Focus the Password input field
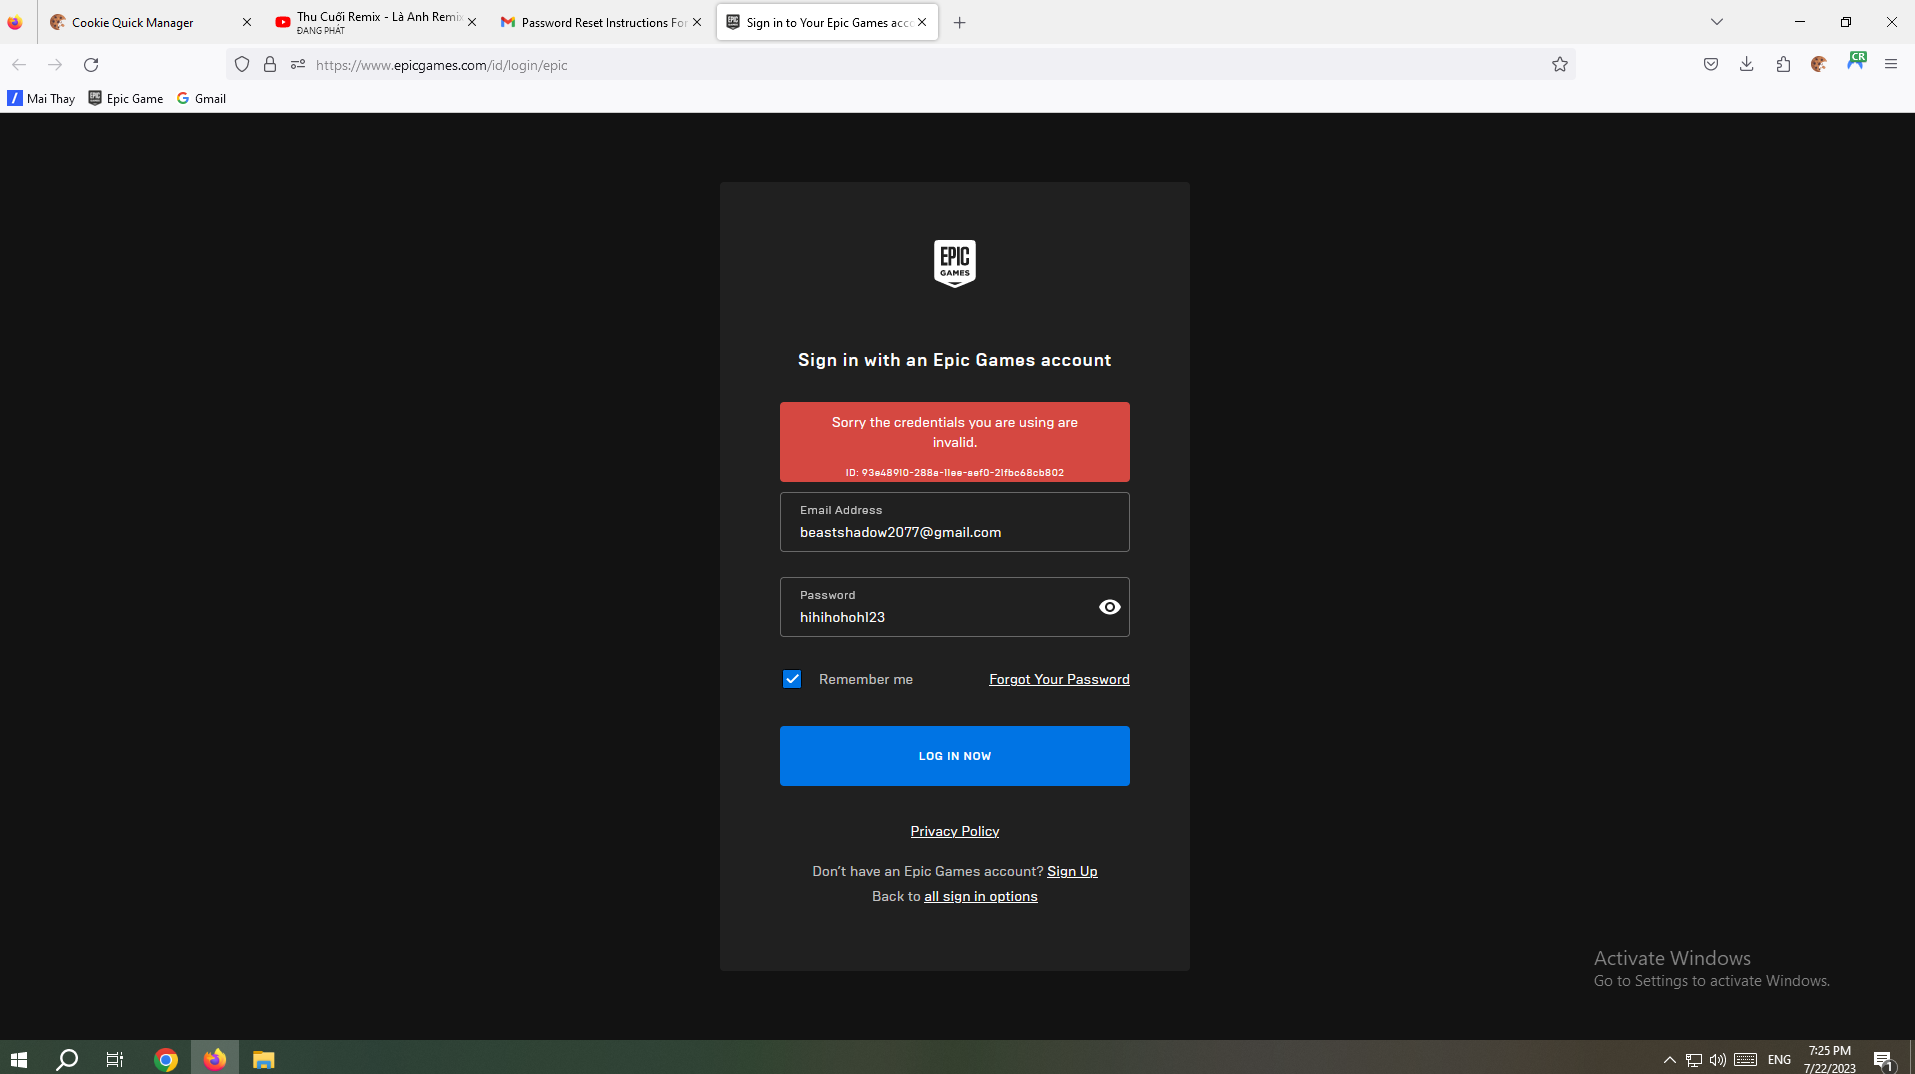 click(x=955, y=607)
